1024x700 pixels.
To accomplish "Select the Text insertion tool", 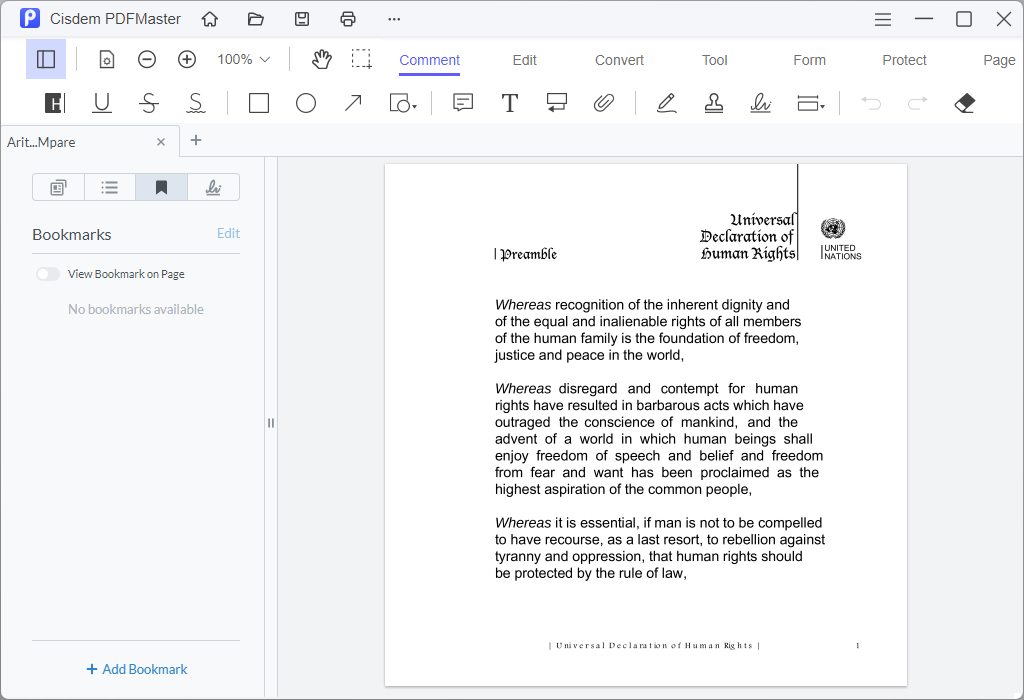I will click(x=510, y=103).
